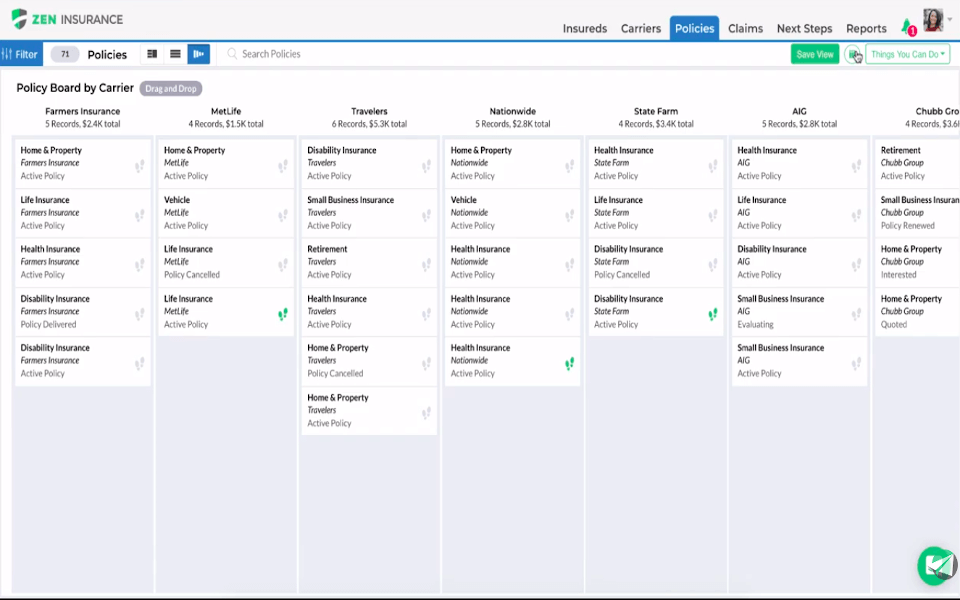Click footsteps icon on Farmers Life Insurance card
This screenshot has height=600, width=960.
coord(140,216)
